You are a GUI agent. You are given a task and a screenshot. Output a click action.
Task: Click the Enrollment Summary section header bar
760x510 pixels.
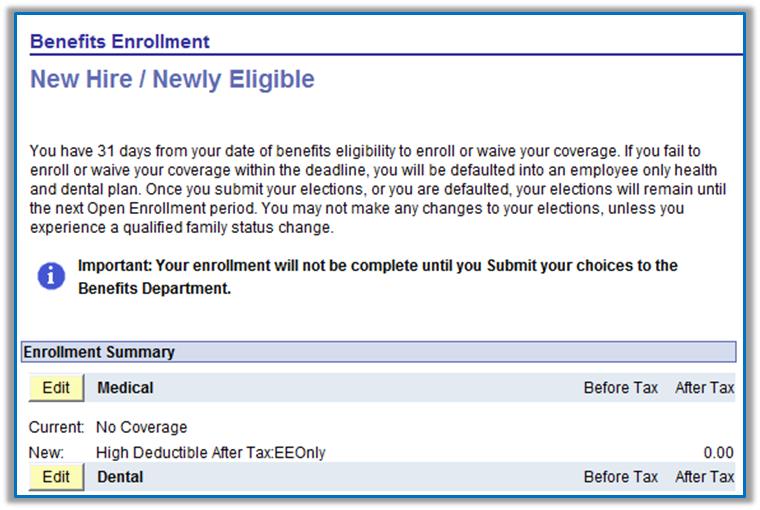tap(379, 352)
